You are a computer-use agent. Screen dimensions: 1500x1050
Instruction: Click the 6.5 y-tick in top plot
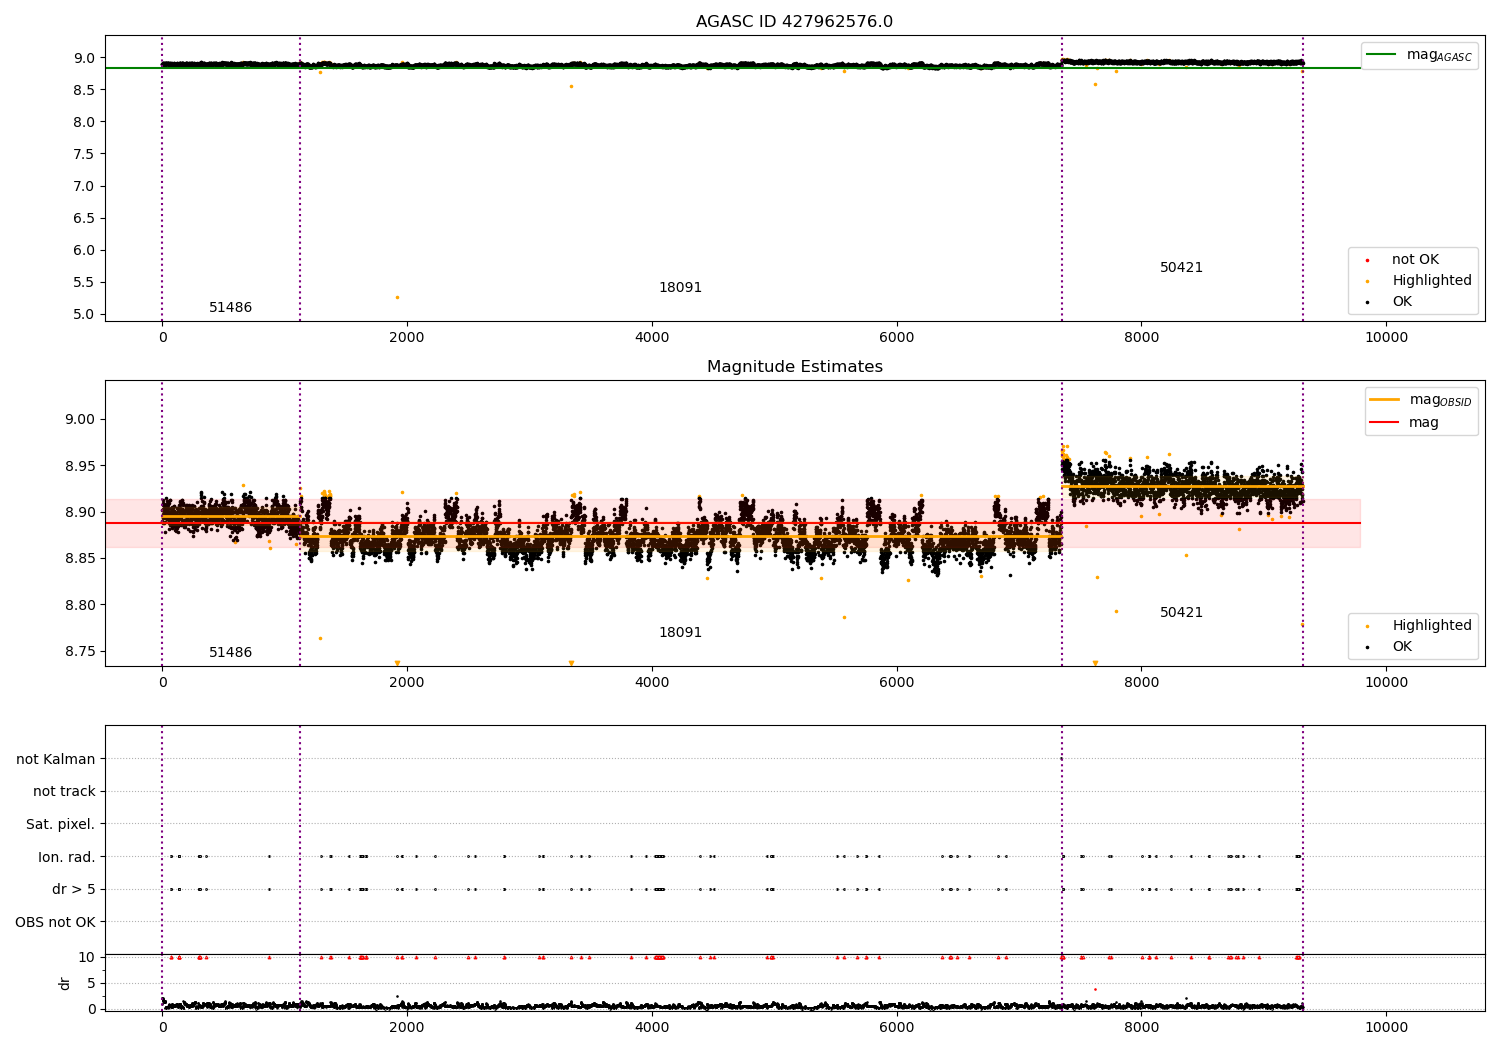click(x=86, y=218)
